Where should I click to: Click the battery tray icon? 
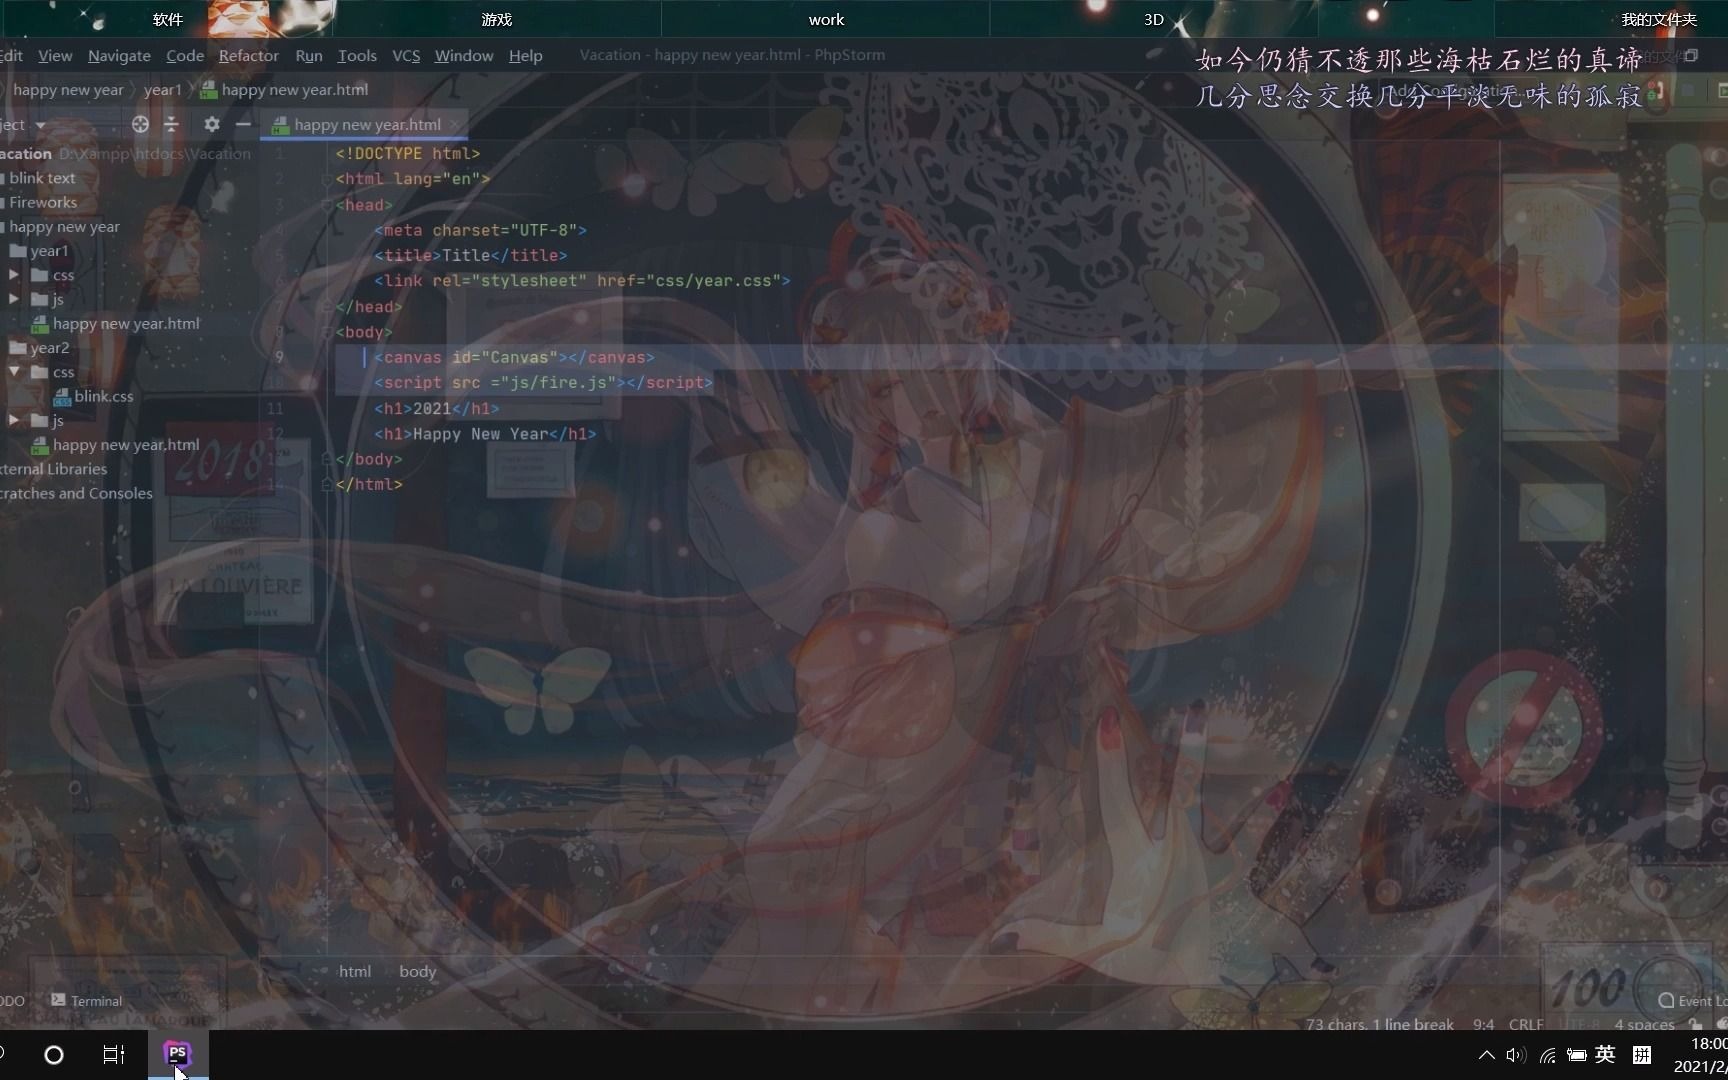tap(1577, 1055)
